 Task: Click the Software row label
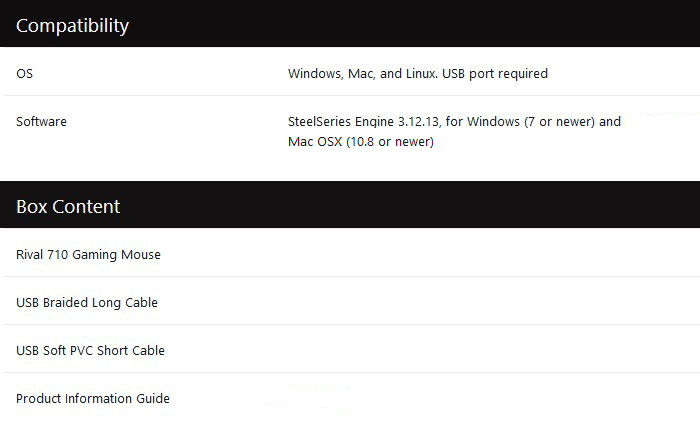(x=41, y=121)
